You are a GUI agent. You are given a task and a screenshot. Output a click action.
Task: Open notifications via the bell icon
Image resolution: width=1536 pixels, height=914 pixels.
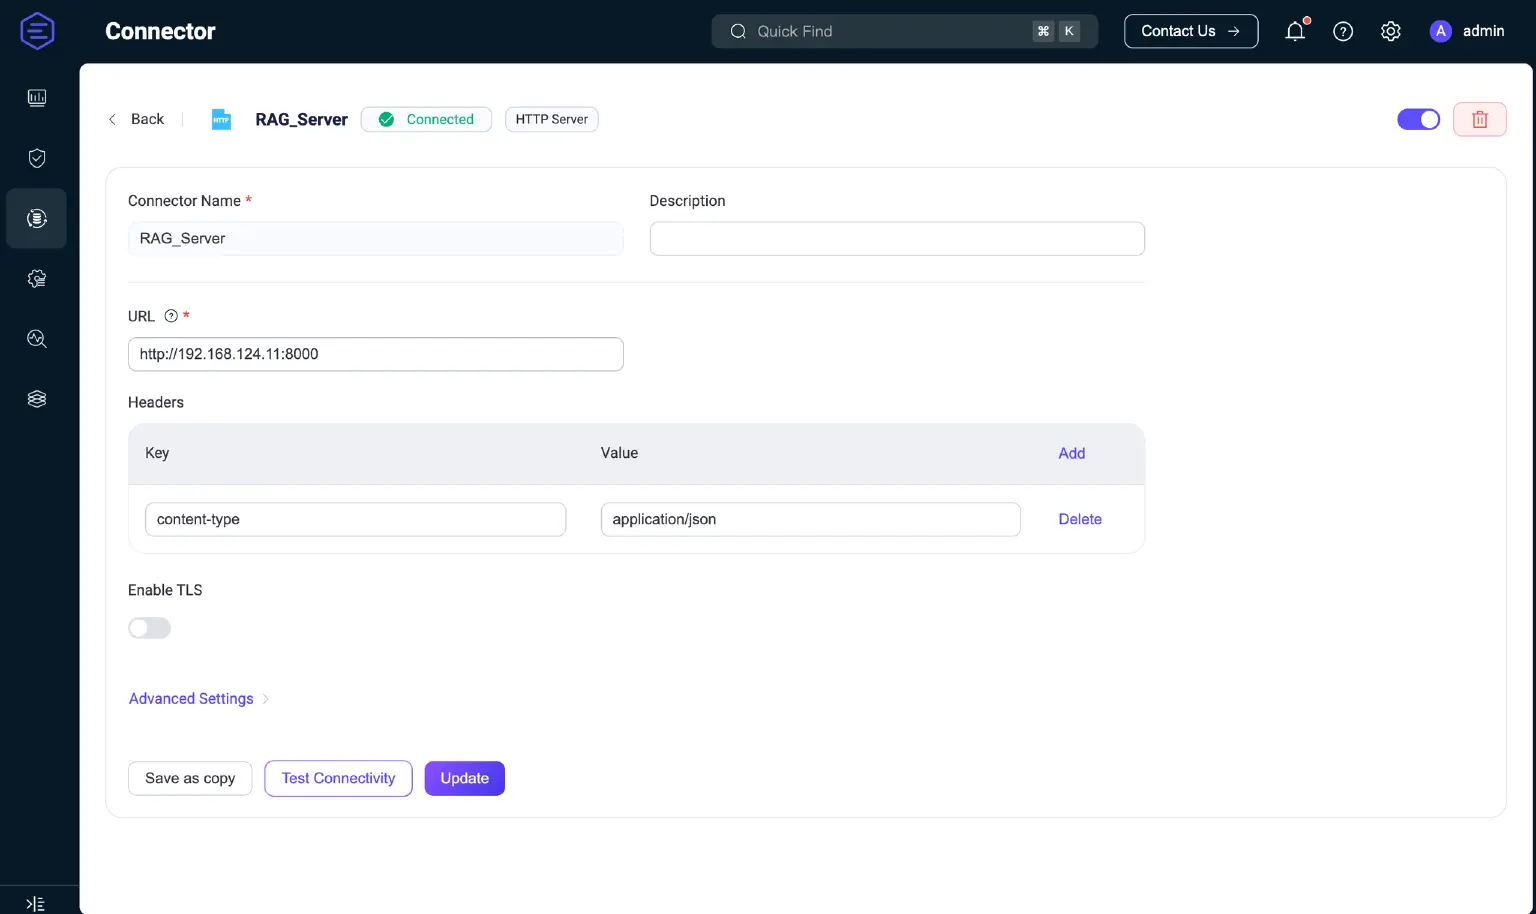[x=1295, y=31]
